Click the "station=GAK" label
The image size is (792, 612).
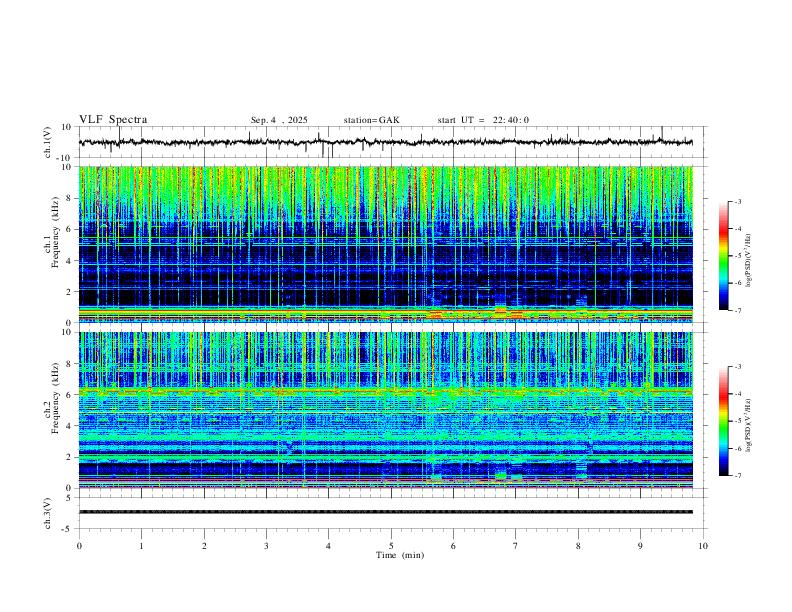point(371,120)
